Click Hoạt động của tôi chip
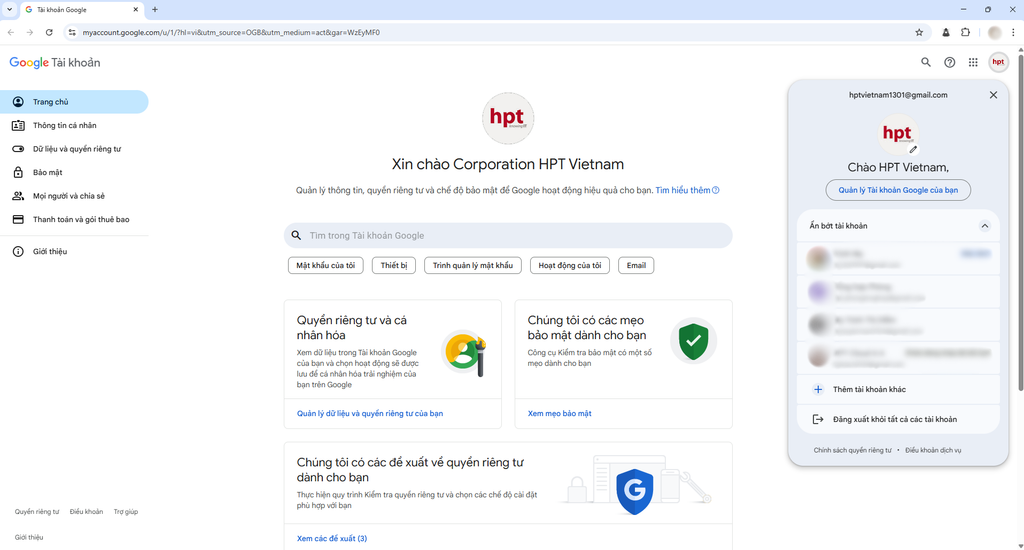The image size is (1024, 550). click(569, 265)
